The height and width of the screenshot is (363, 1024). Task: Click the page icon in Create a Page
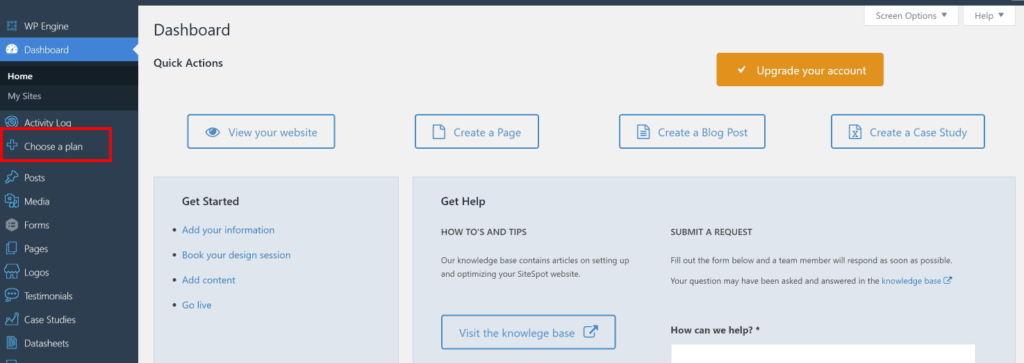tap(440, 132)
